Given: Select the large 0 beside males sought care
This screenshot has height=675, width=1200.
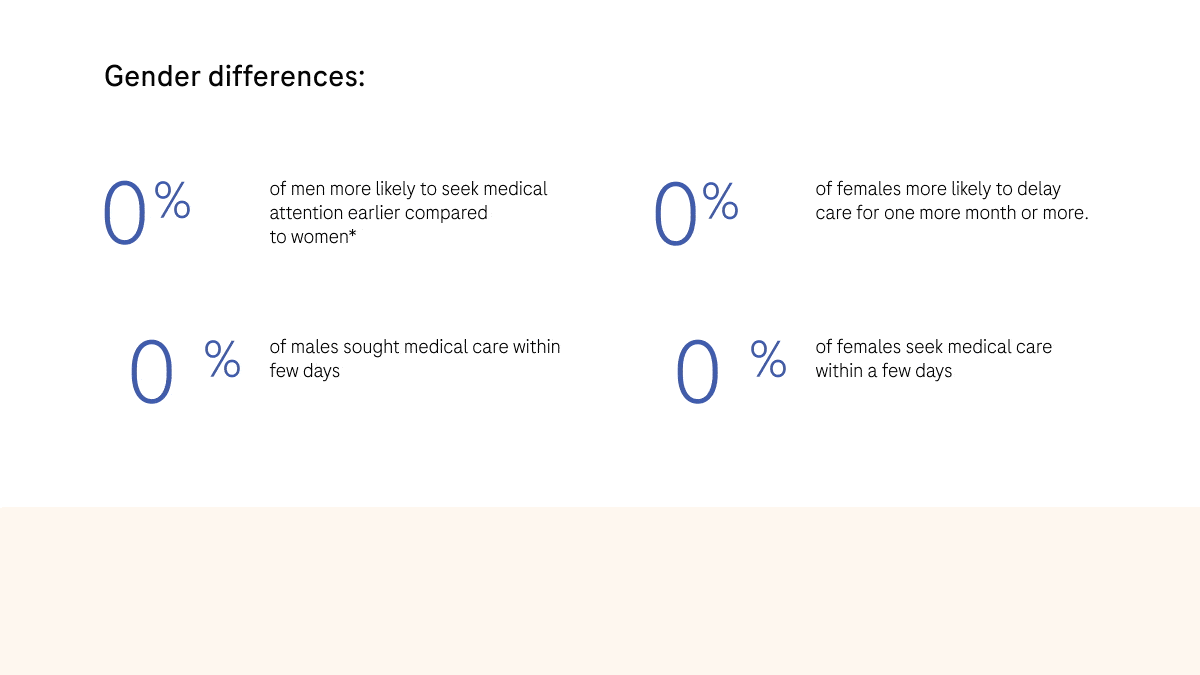Looking at the screenshot, I should pos(152,373).
